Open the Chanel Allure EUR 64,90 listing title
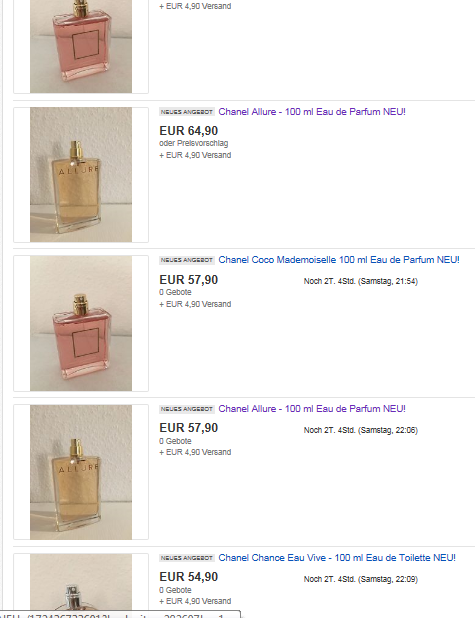The image size is (475, 618). click(312, 112)
